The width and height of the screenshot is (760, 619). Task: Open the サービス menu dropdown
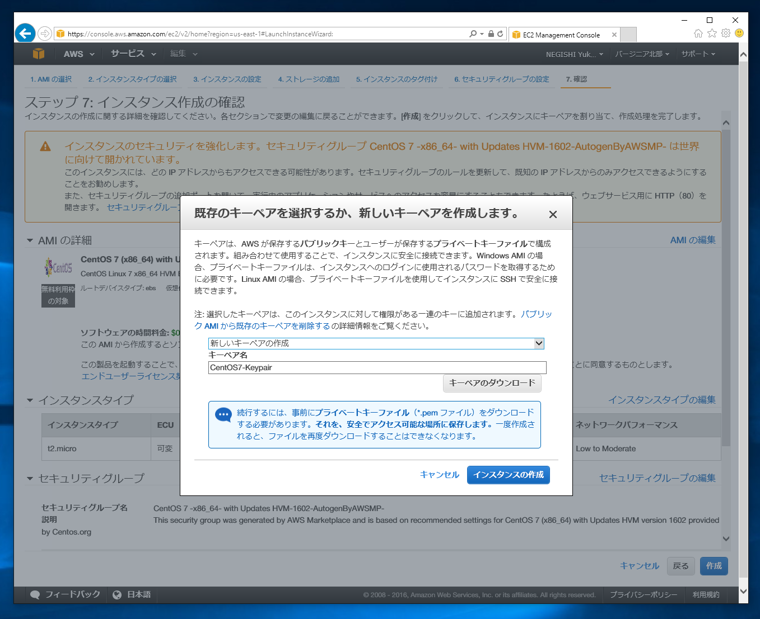tap(133, 54)
